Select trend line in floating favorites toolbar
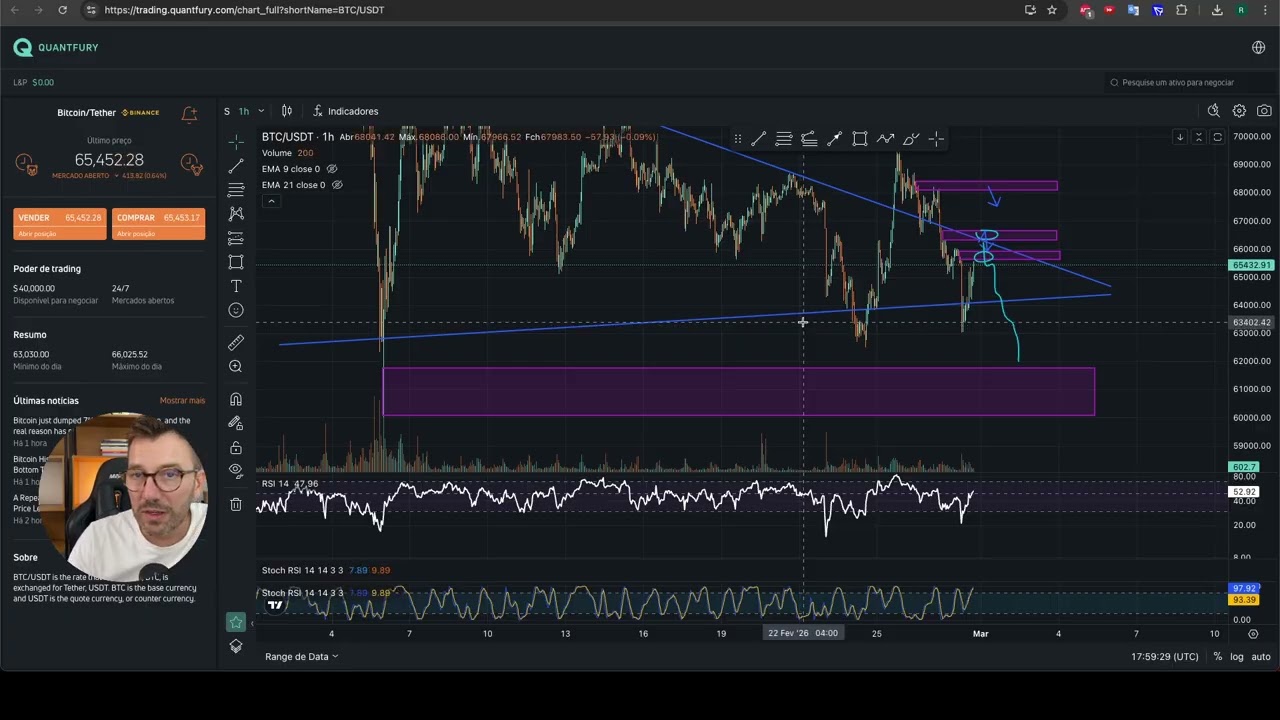 coord(759,139)
